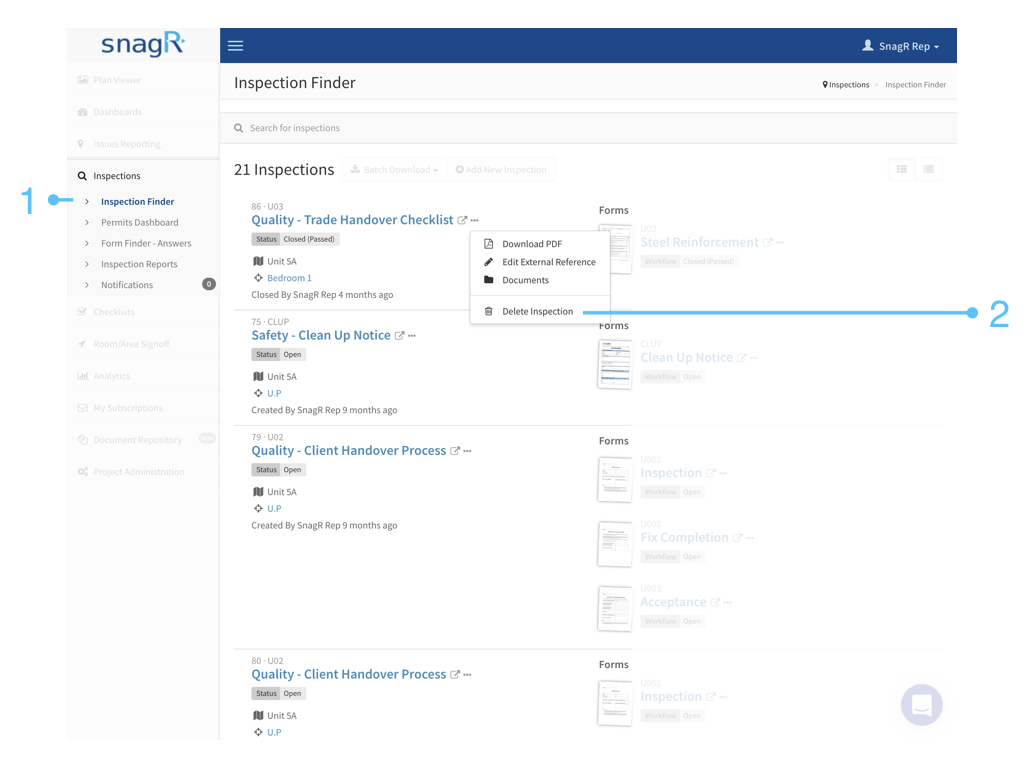Open ellipsis menu for Safety - Clean Up Notice
This screenshot has width=1024, height=768.
tap(412, 336)
